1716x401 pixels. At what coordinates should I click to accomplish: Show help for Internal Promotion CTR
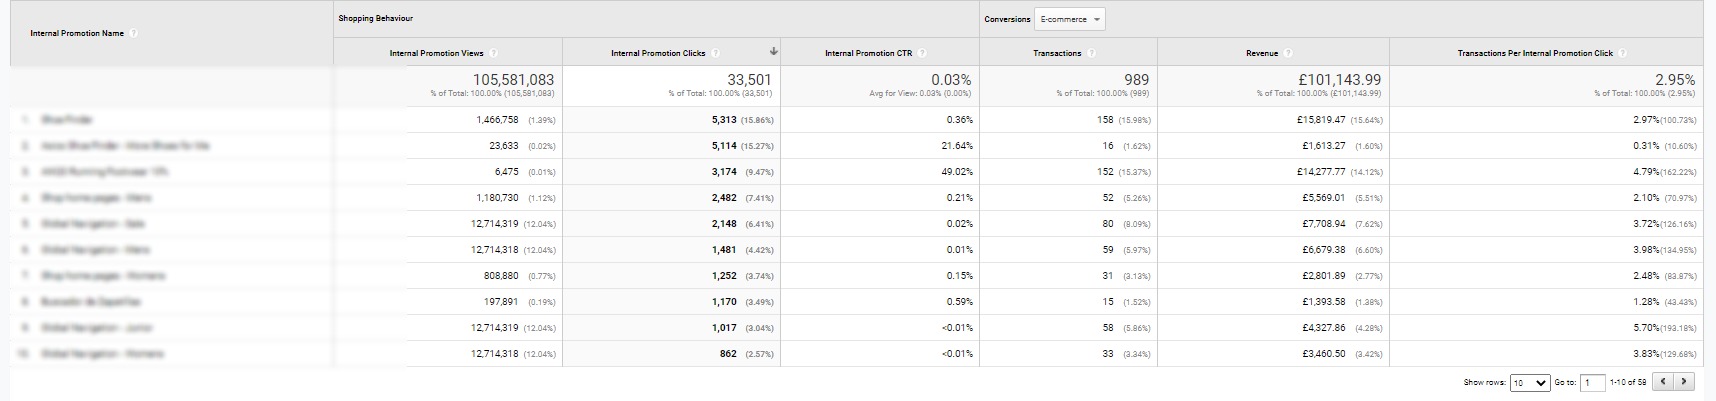tap(922, 53)
